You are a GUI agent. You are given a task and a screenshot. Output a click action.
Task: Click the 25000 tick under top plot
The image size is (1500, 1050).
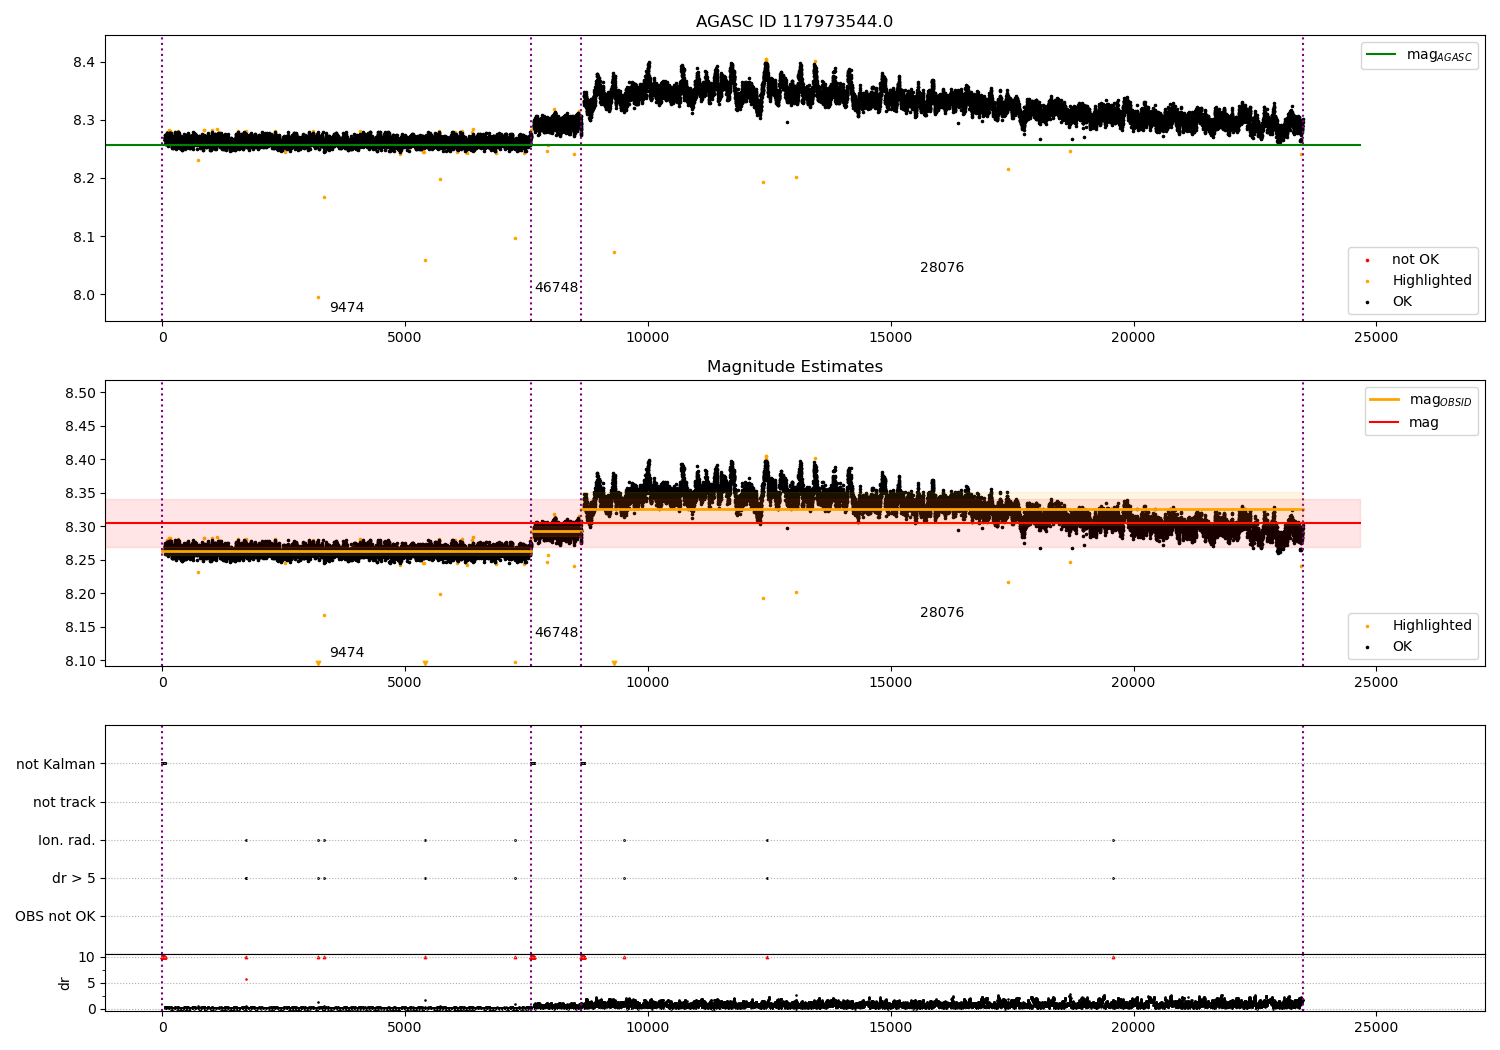[1376, 338]
